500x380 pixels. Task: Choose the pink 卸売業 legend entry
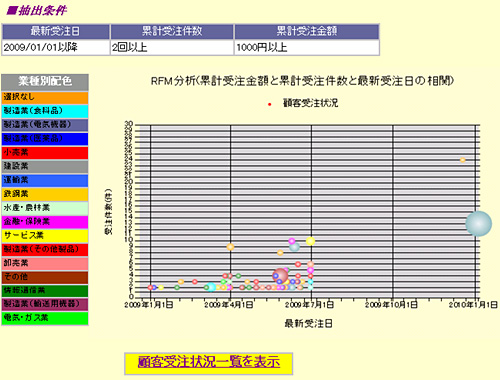45,263
